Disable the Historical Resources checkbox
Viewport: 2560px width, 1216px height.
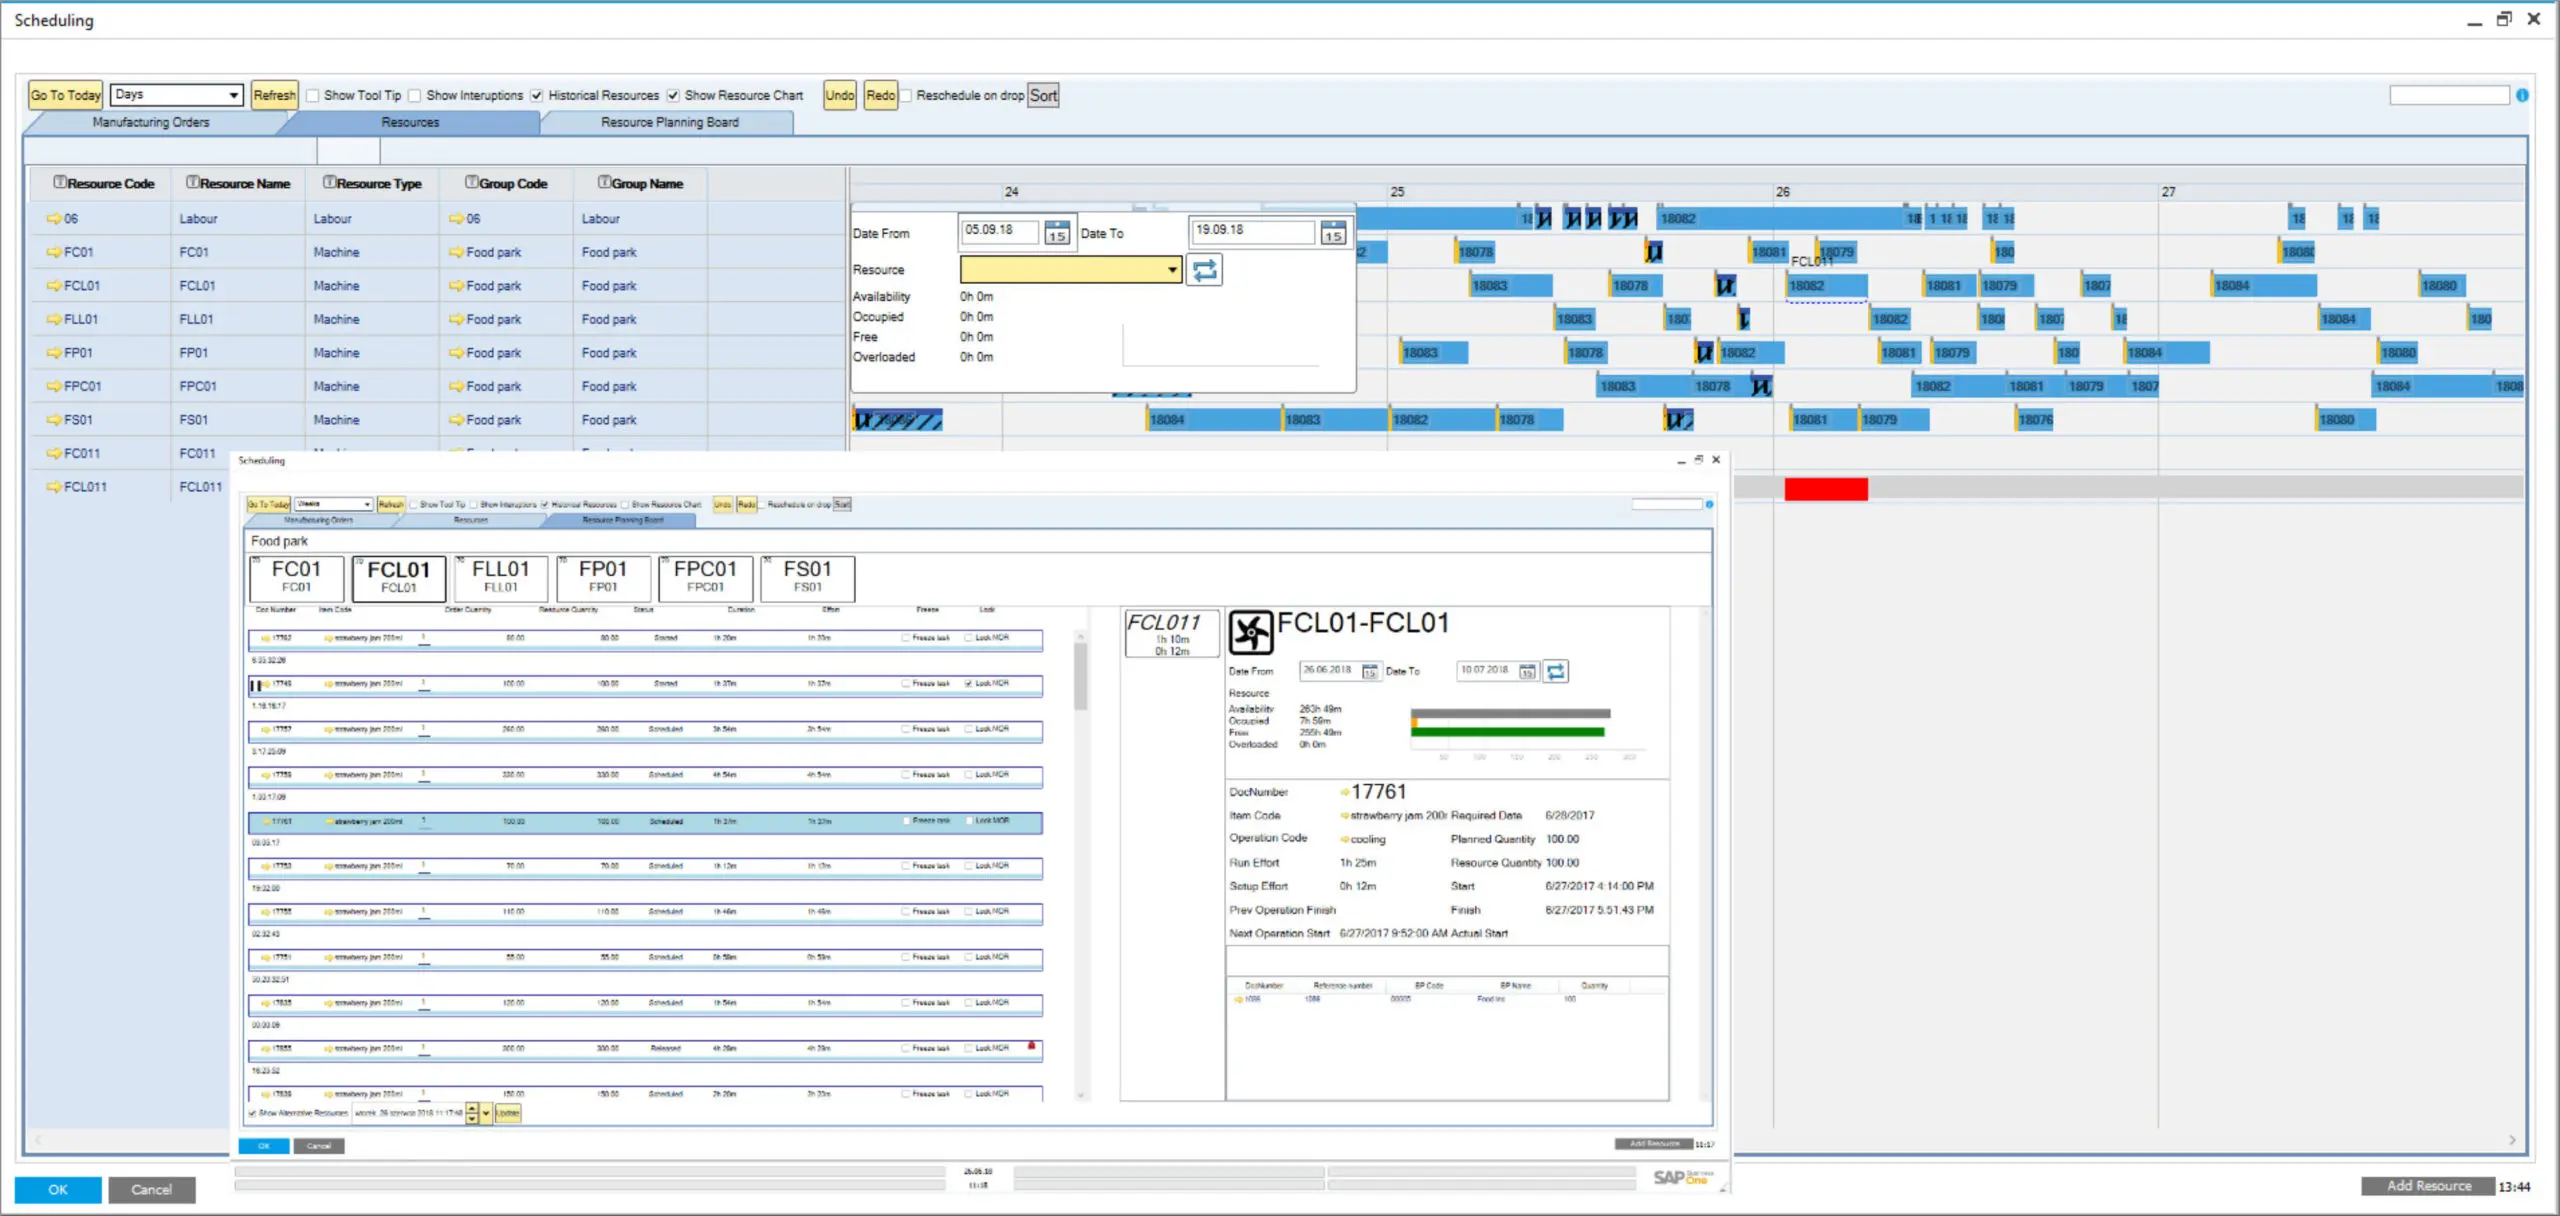tap(538, 95)
